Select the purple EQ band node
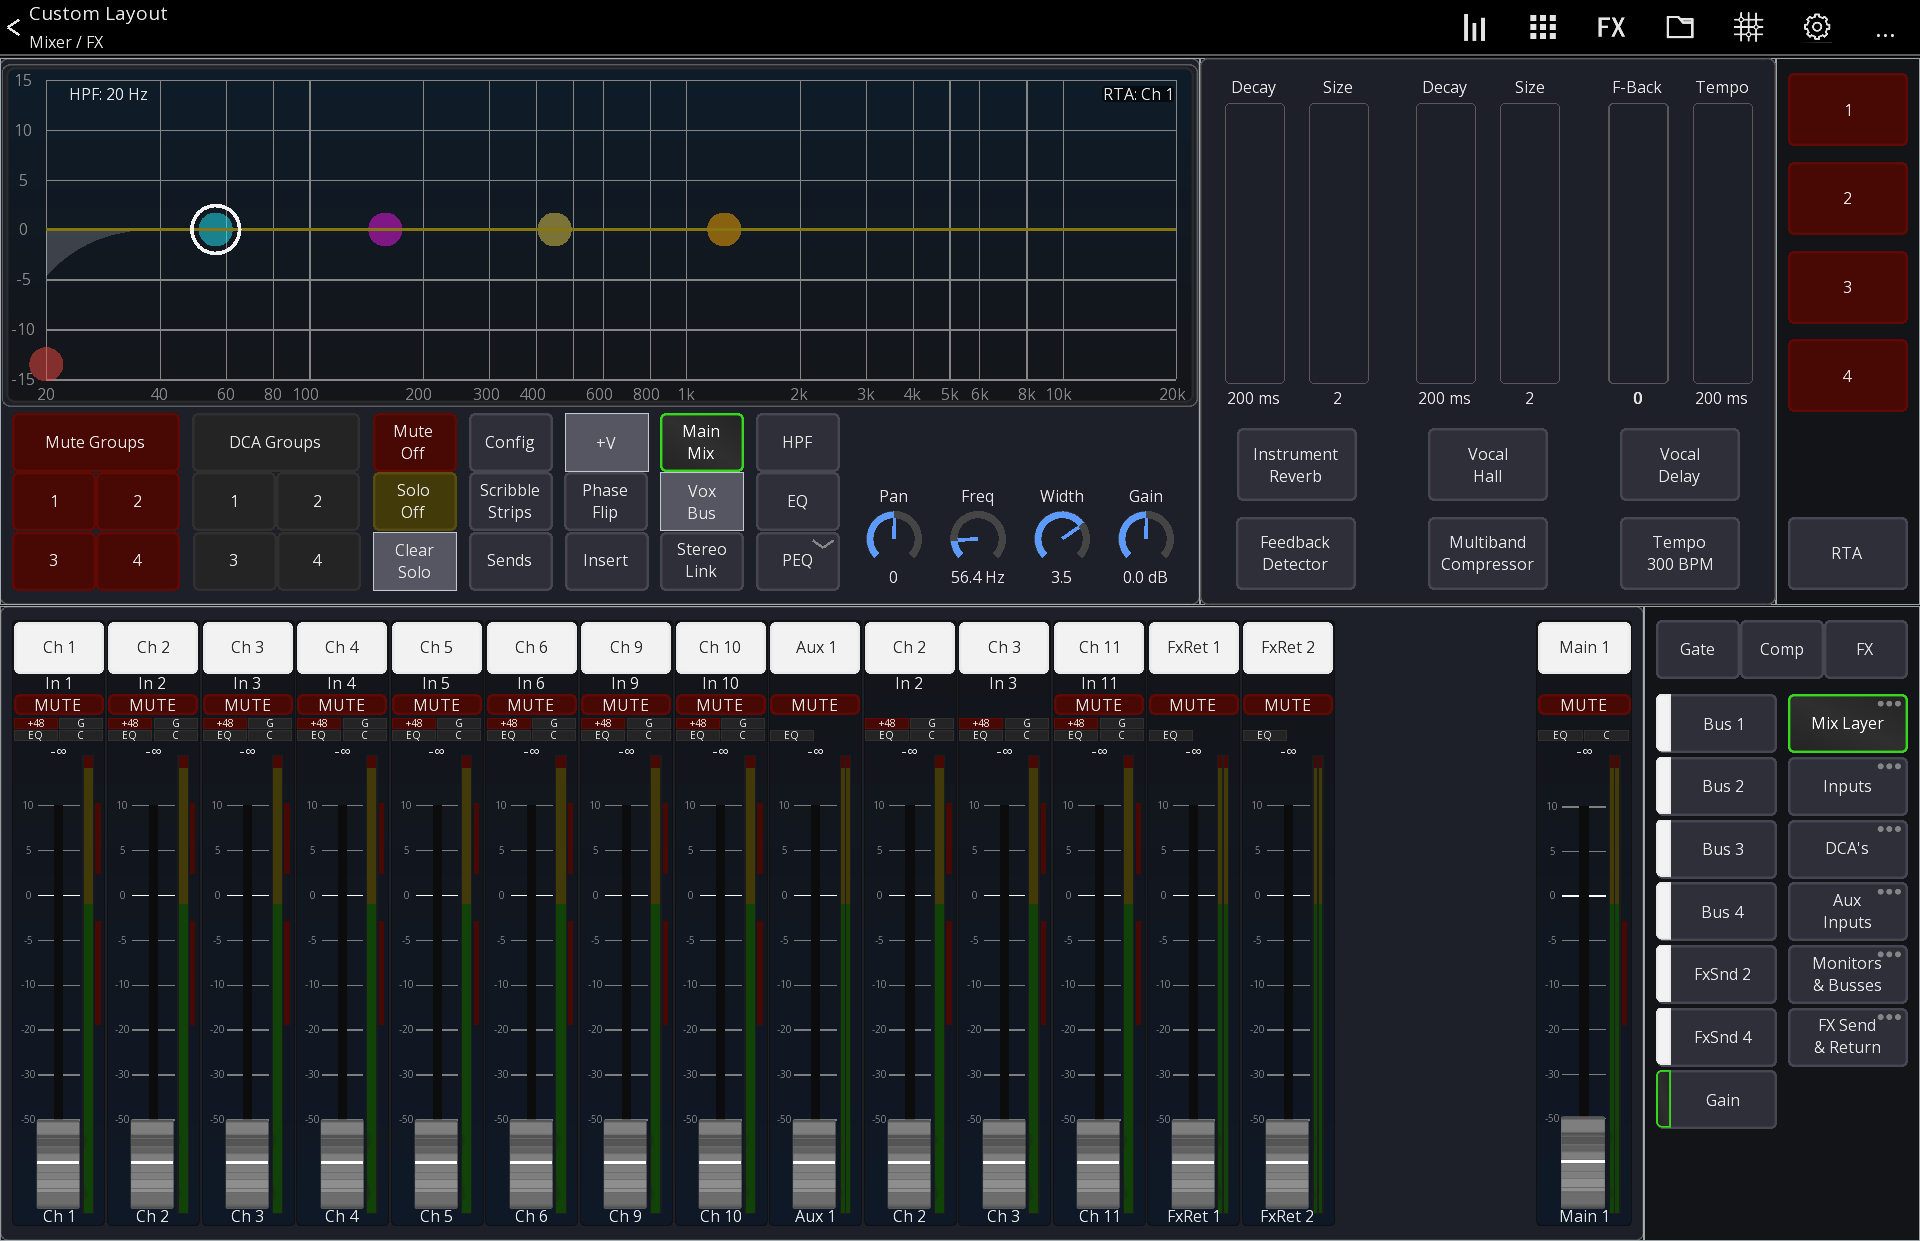 [385, 229]
